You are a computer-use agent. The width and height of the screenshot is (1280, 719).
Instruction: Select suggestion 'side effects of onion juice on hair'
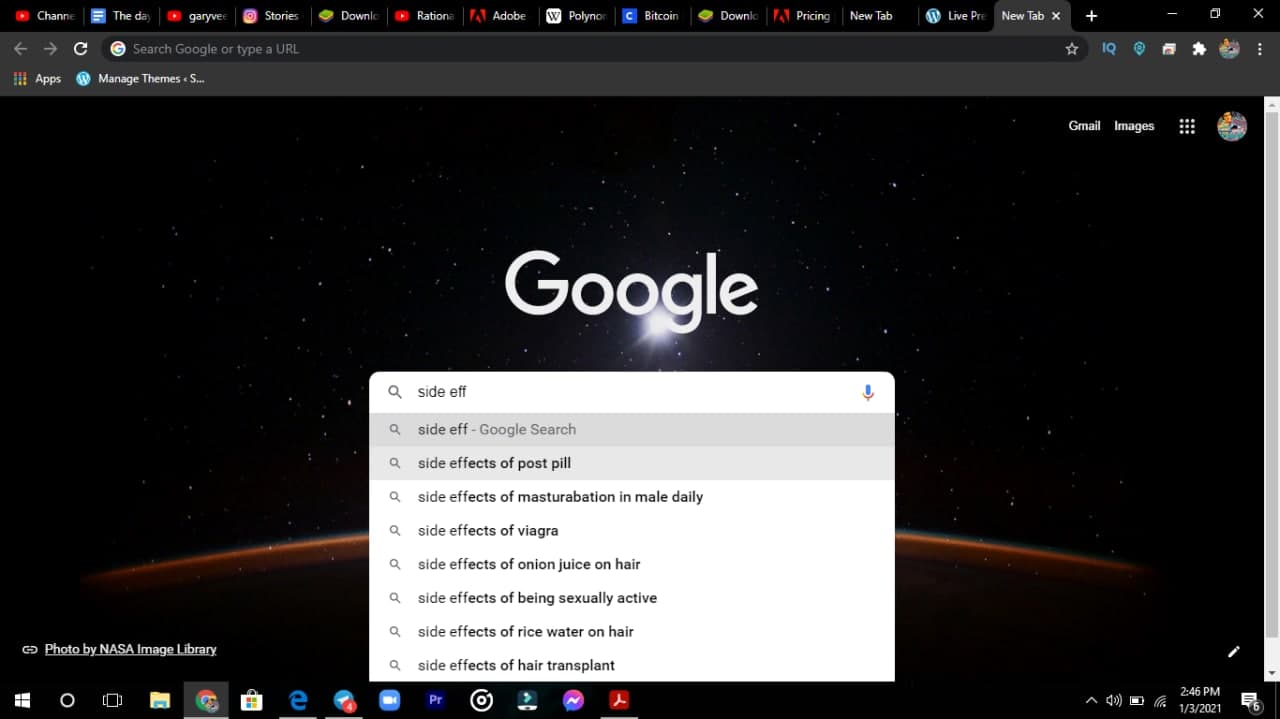tap(632, 564)
